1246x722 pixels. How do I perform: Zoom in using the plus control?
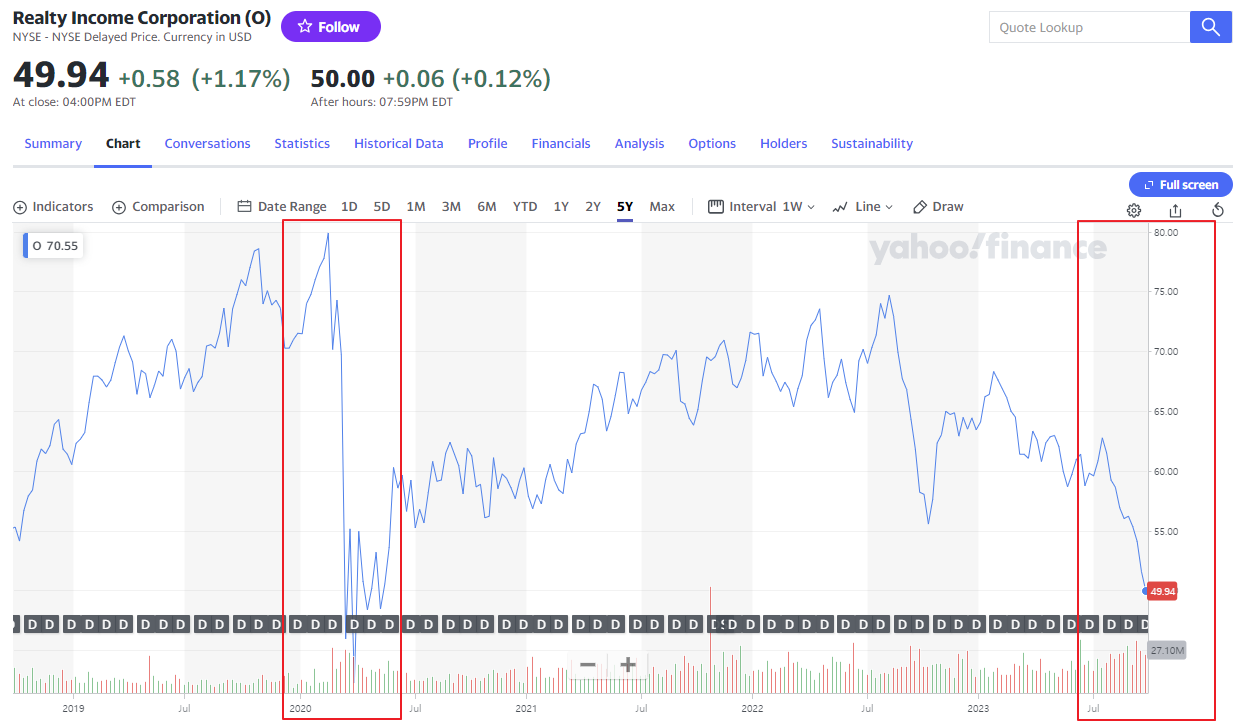pyautogui.click(x=627, y=664)
